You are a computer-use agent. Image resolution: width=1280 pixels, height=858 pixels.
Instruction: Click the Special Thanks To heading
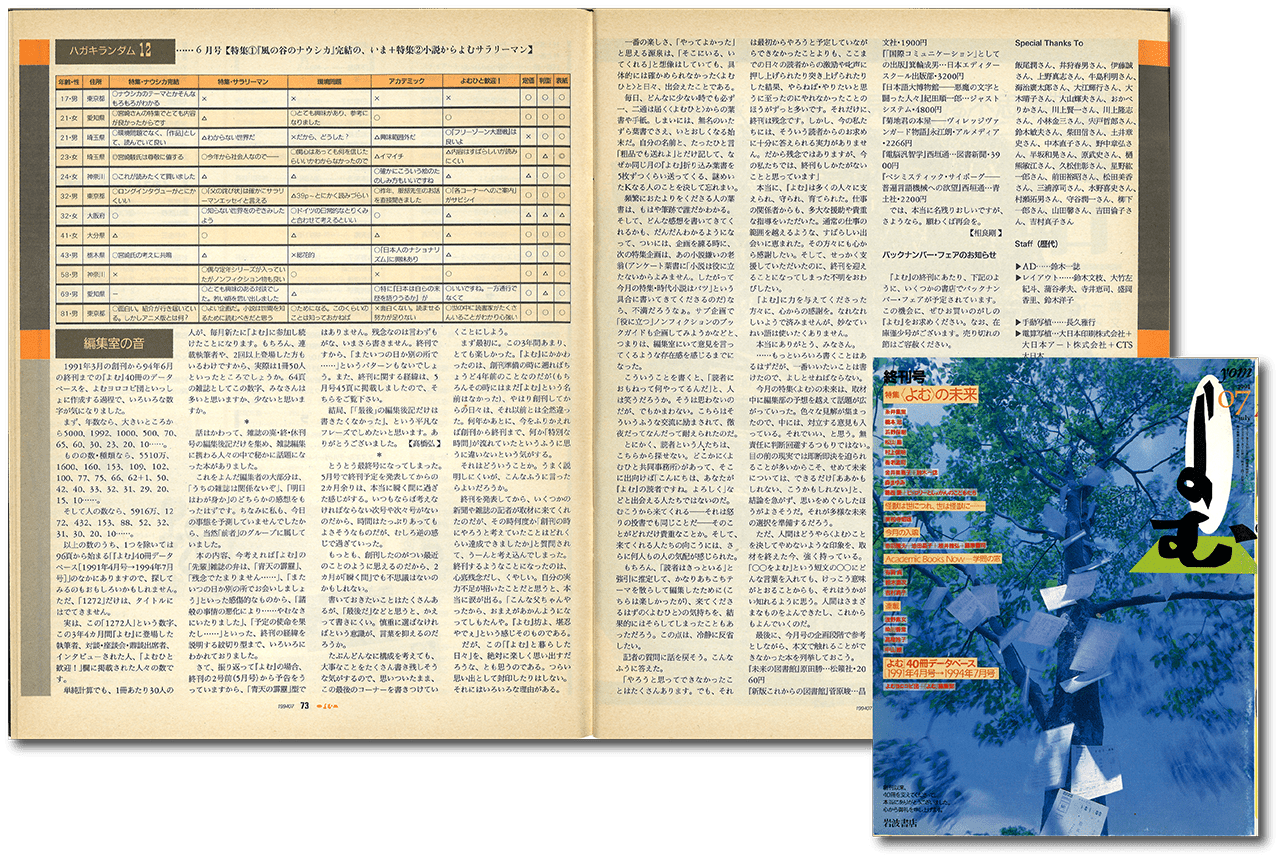click(x=1048, y=43)
